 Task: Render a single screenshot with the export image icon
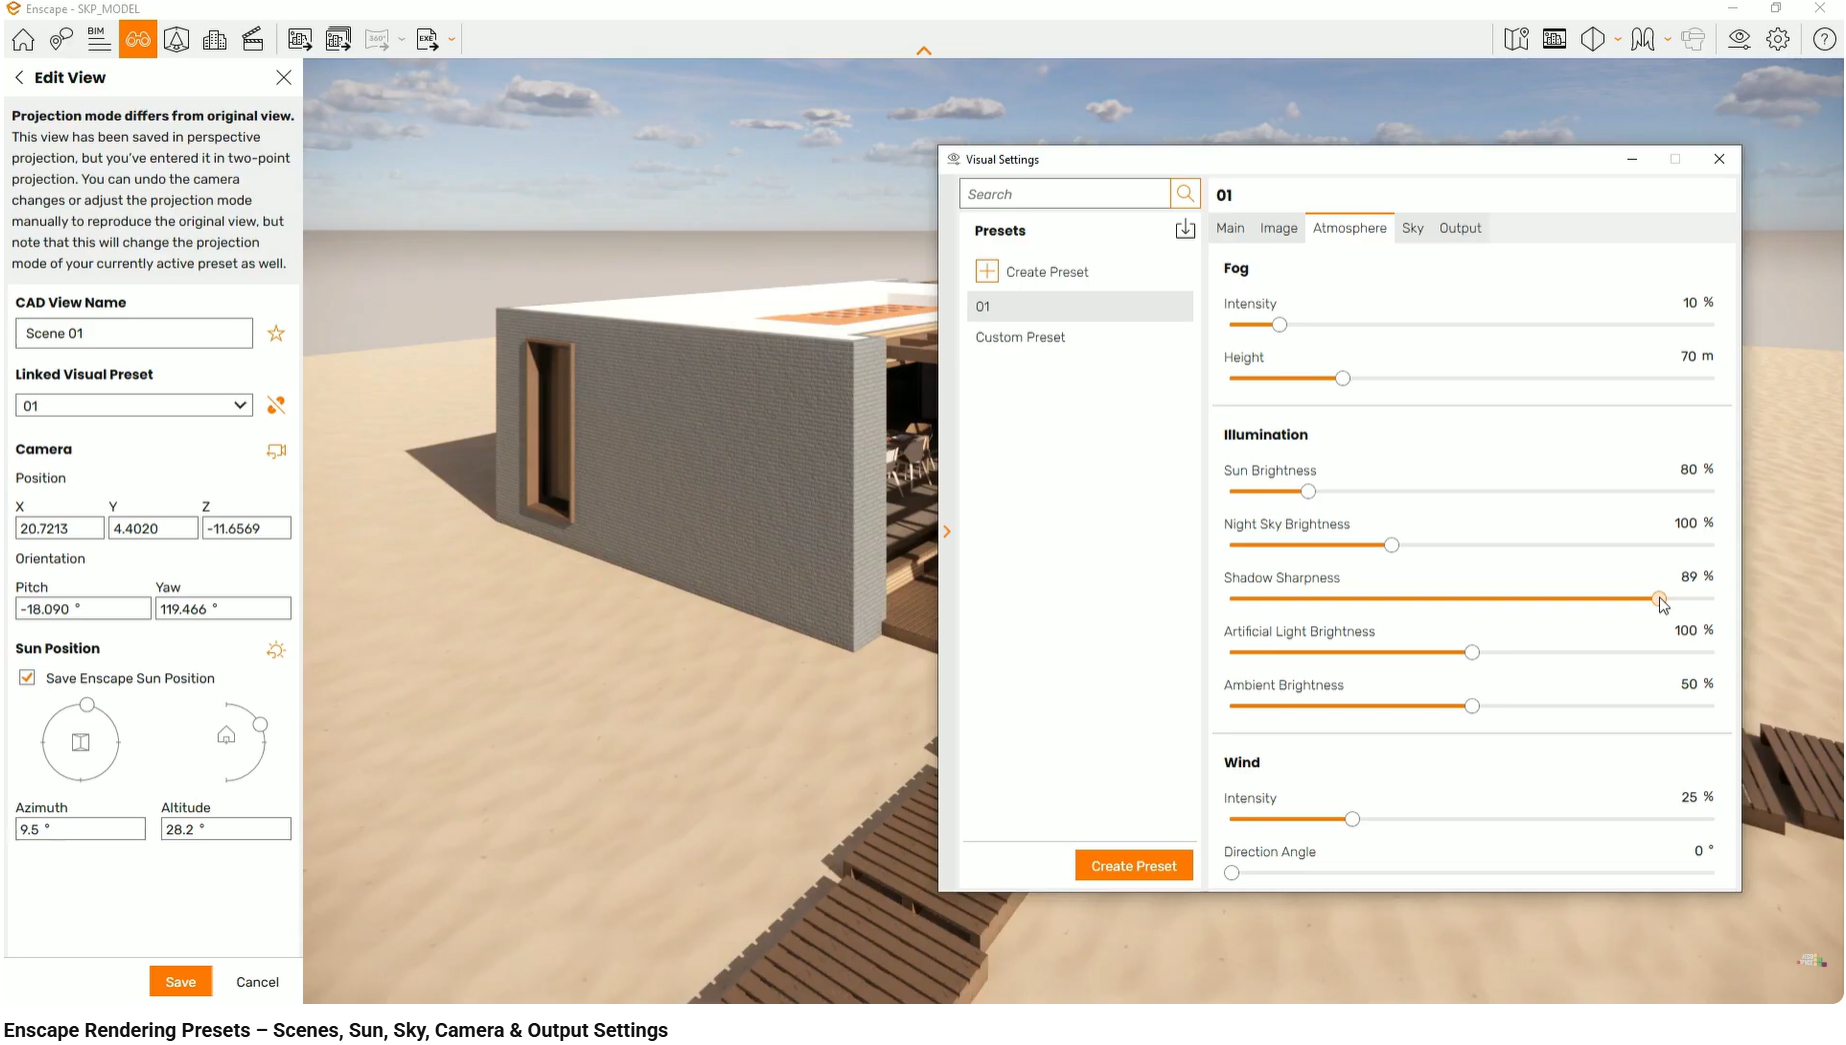coord(299,39)
